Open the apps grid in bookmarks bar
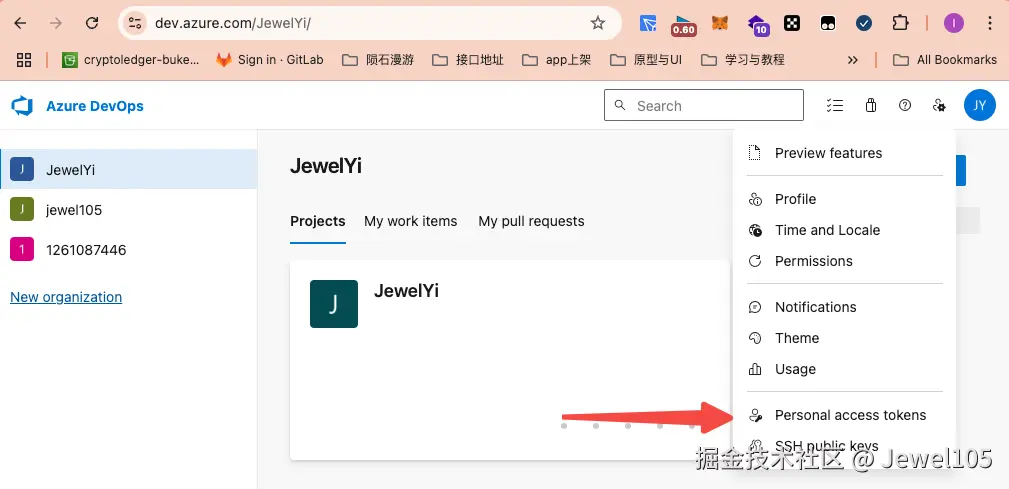The height and width of the screenshot is (489, 1009). 24,60
